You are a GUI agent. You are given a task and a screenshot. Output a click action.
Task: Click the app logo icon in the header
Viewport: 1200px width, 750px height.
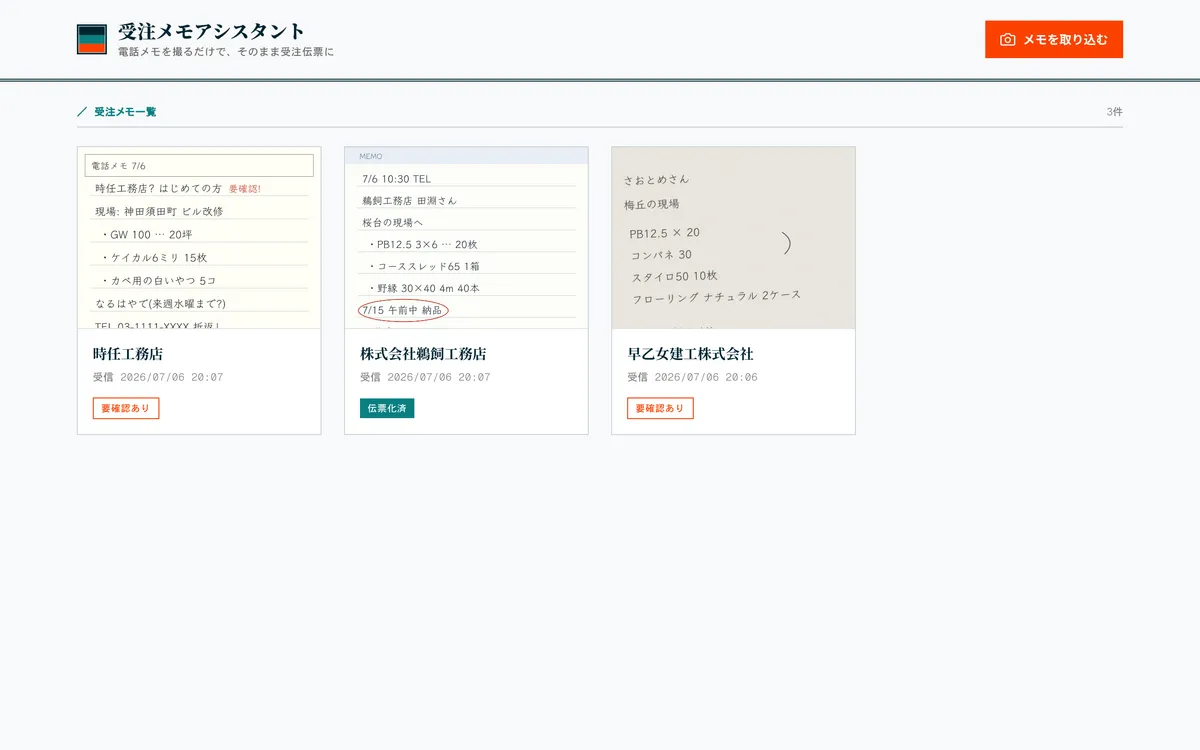point(92,39)
